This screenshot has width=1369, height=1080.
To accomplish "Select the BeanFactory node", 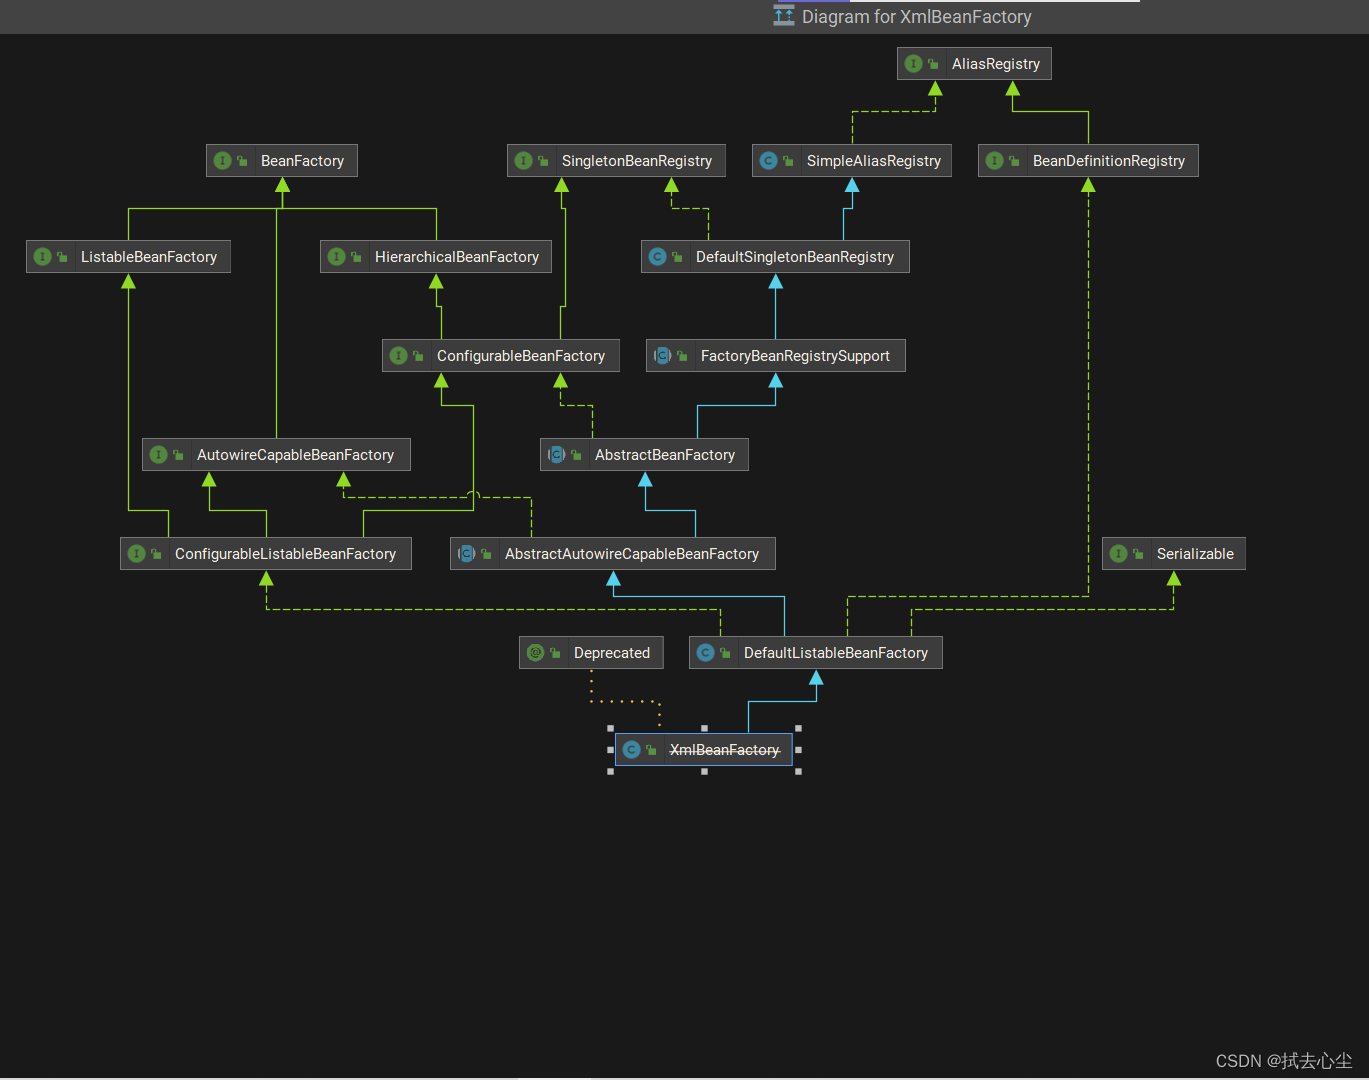I will click(x=282, y=161).
